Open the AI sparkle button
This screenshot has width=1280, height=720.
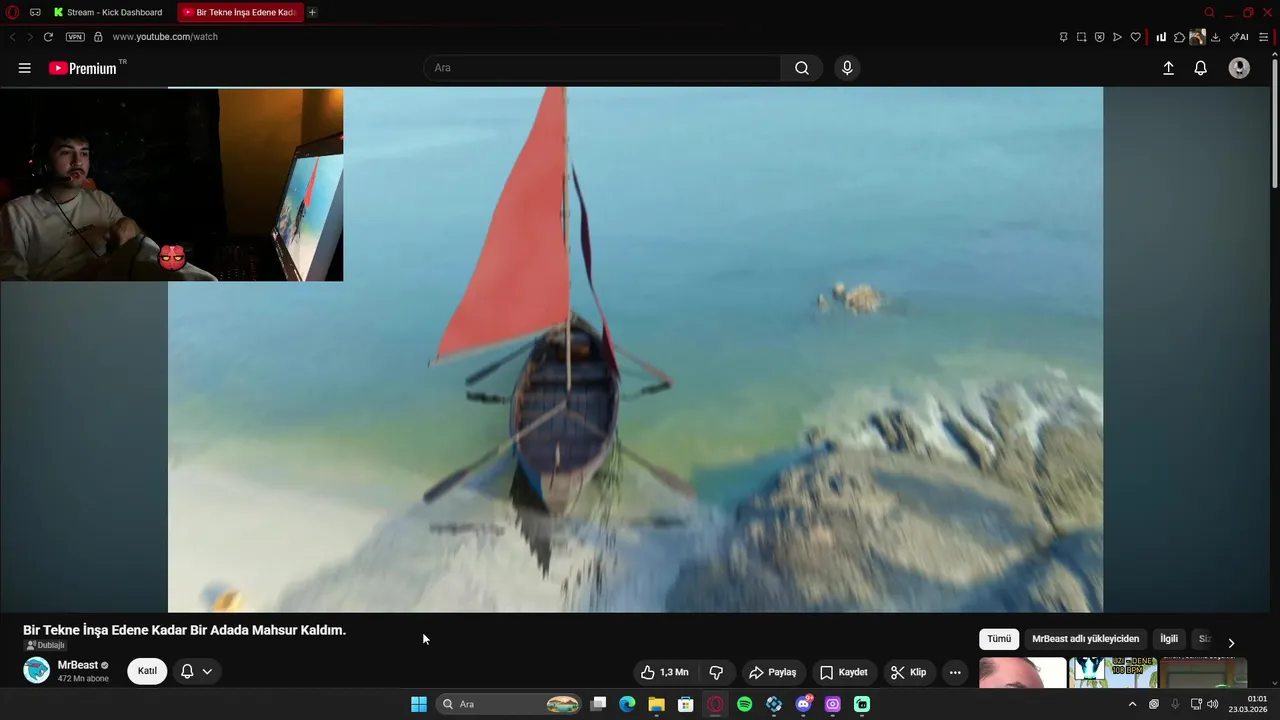click(1239, 37)
